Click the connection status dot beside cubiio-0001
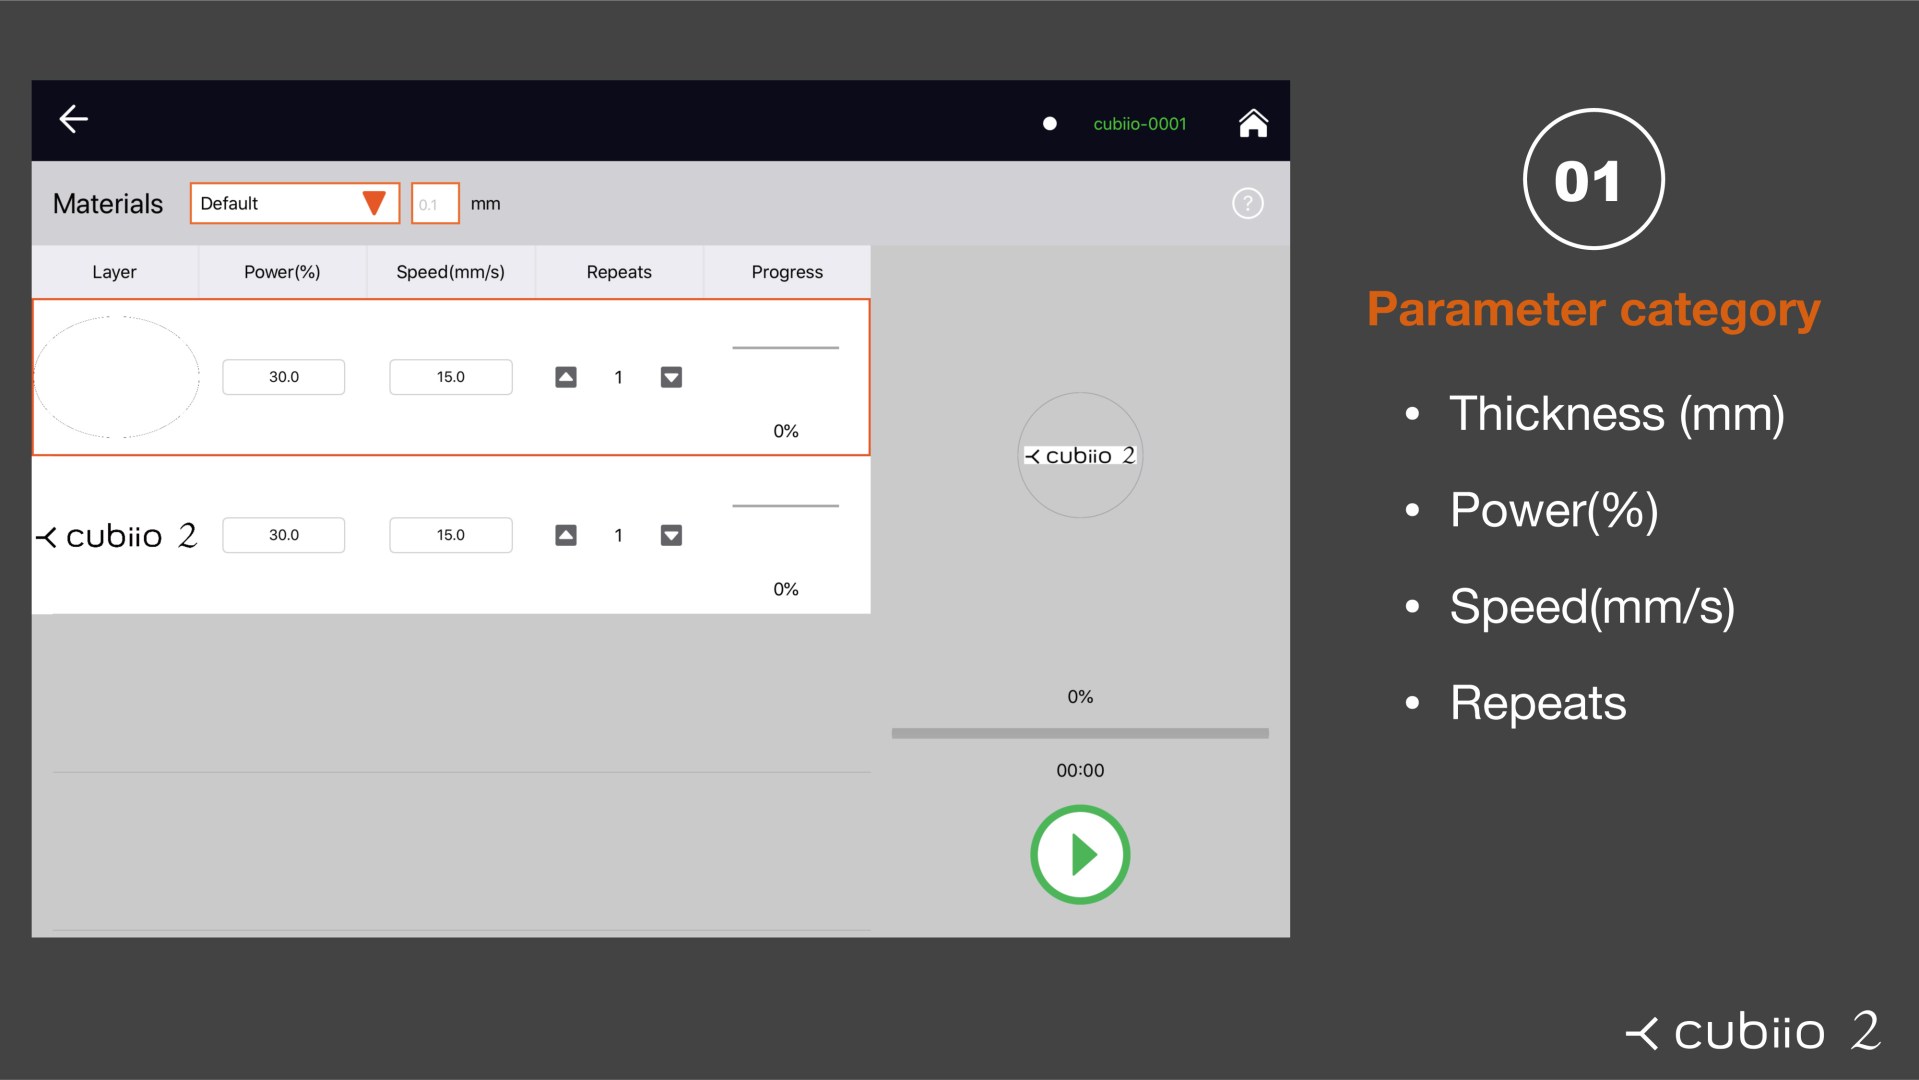This screenshot has height=1080, width=1919. [1049, 123]
